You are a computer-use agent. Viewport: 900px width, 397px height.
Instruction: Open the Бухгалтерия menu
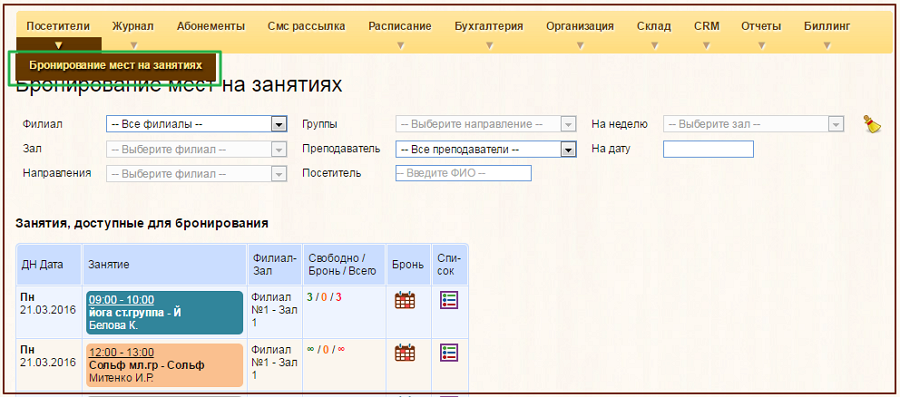pyautogui.click(x=488, y=26)
